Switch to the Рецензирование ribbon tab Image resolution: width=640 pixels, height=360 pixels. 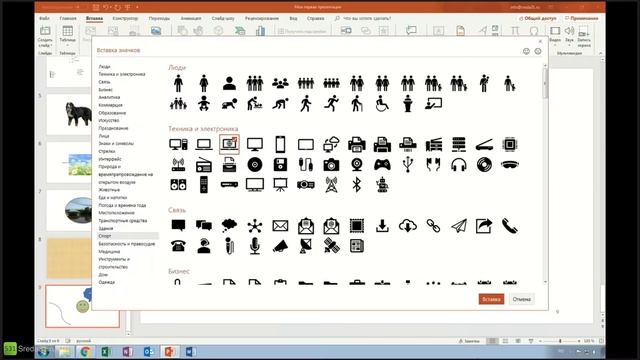coord(262,18)
